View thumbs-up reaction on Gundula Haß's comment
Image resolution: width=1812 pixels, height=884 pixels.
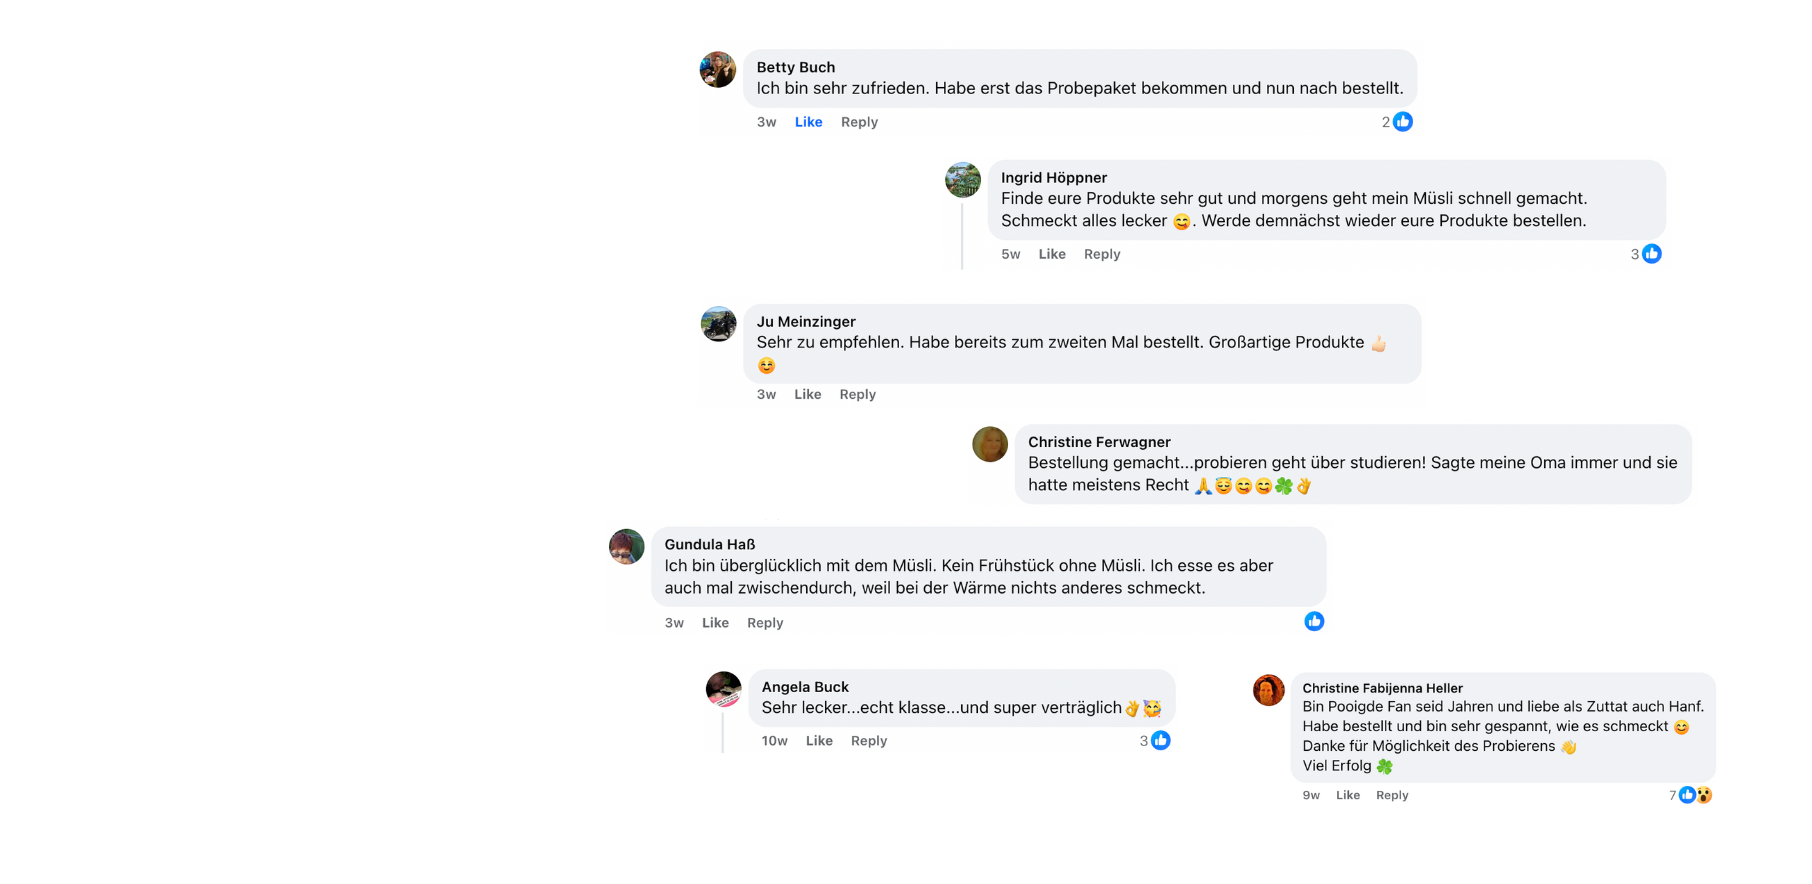pos(1314,622)
